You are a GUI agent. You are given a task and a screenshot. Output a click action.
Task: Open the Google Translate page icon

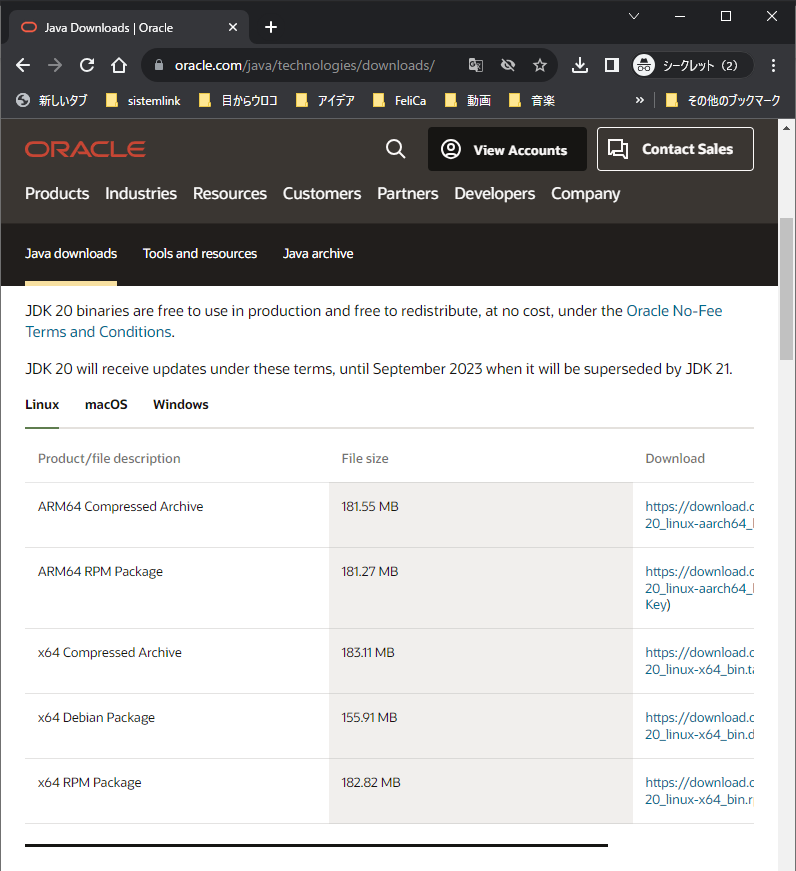pyautogui.click(x=475, y=64)
